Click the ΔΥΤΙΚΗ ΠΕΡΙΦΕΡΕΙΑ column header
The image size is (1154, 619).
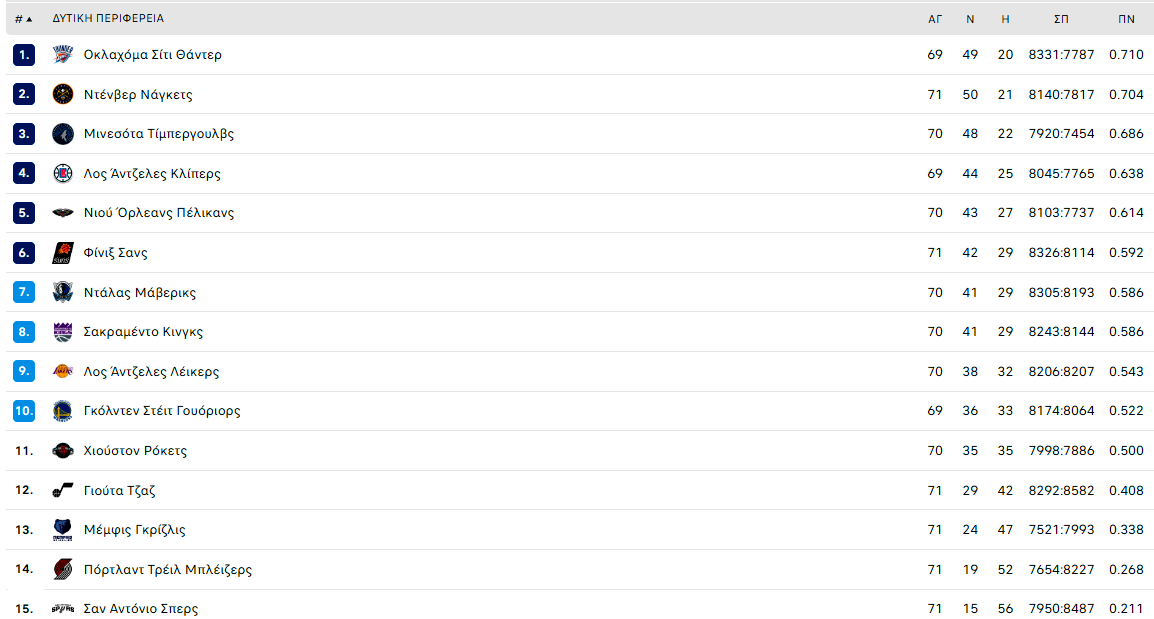(x=108, y=18)
